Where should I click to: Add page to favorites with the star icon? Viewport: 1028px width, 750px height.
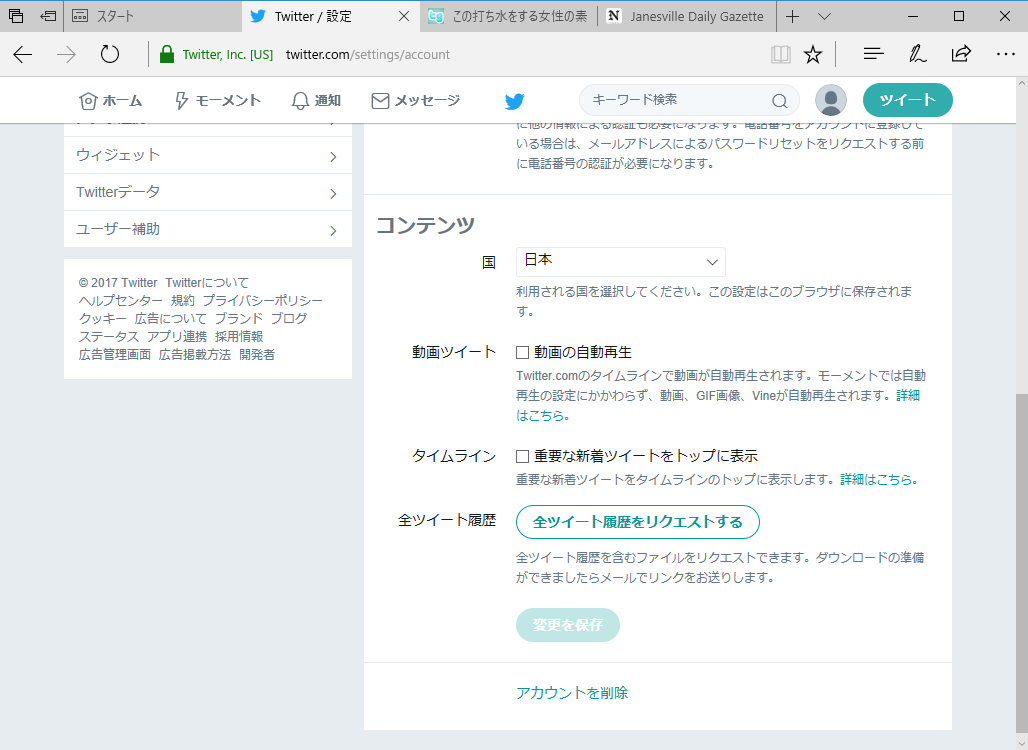(814, 53)
